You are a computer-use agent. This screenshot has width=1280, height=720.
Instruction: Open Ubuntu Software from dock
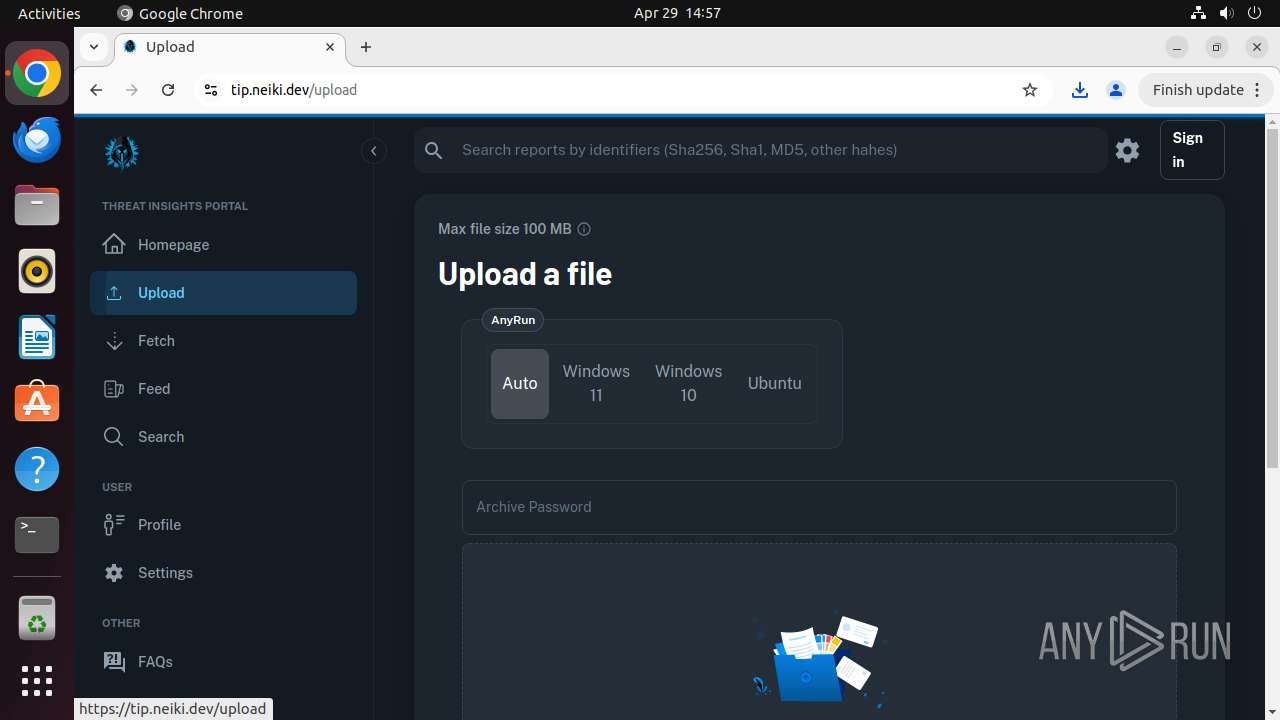click(37, 403)
